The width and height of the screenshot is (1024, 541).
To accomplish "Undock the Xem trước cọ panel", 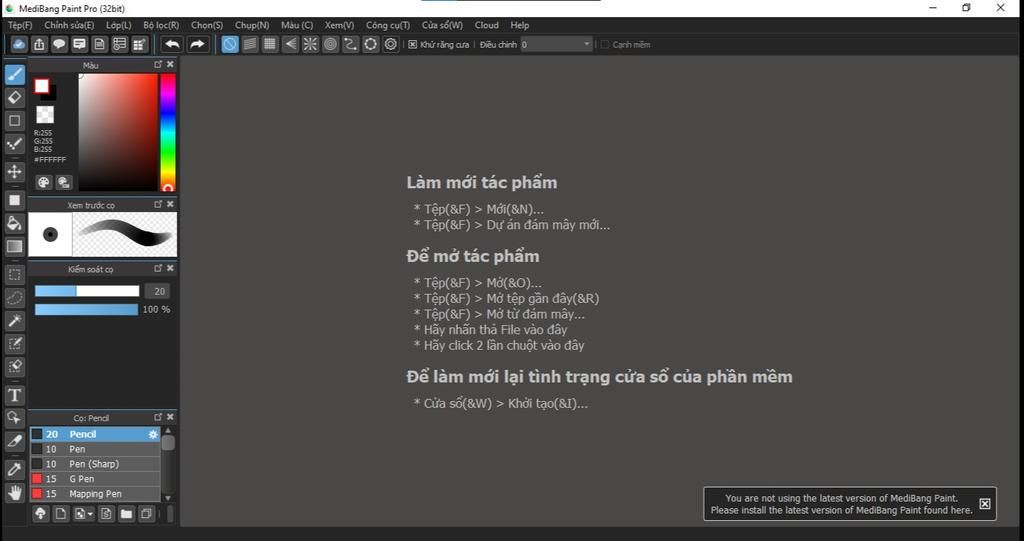I will 158,204.
